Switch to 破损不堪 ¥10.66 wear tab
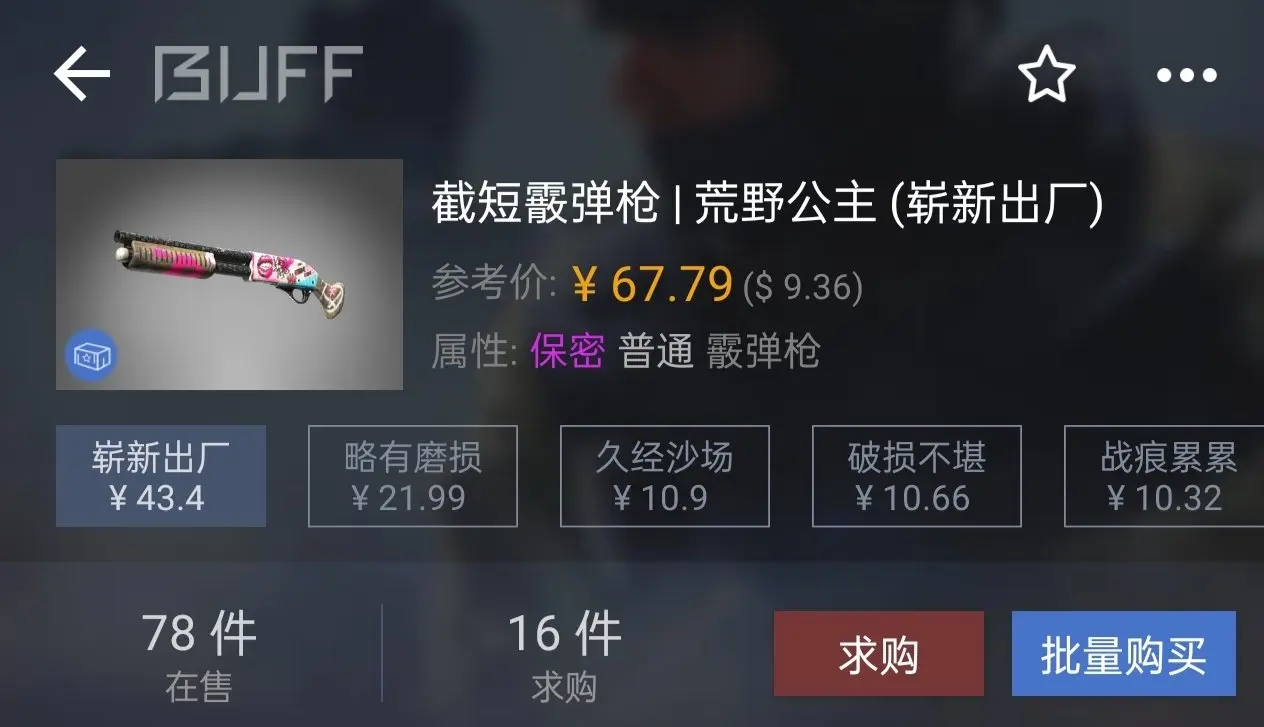 917,476
